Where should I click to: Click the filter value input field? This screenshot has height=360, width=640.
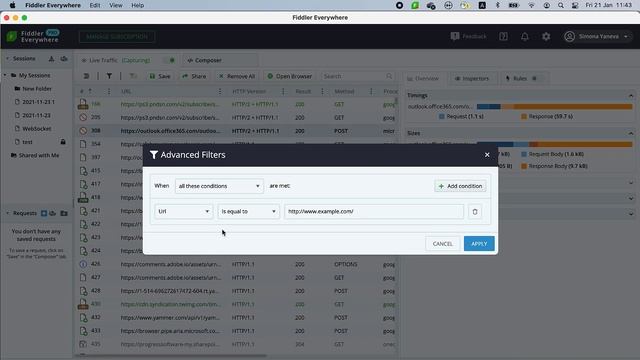(374, 211)
